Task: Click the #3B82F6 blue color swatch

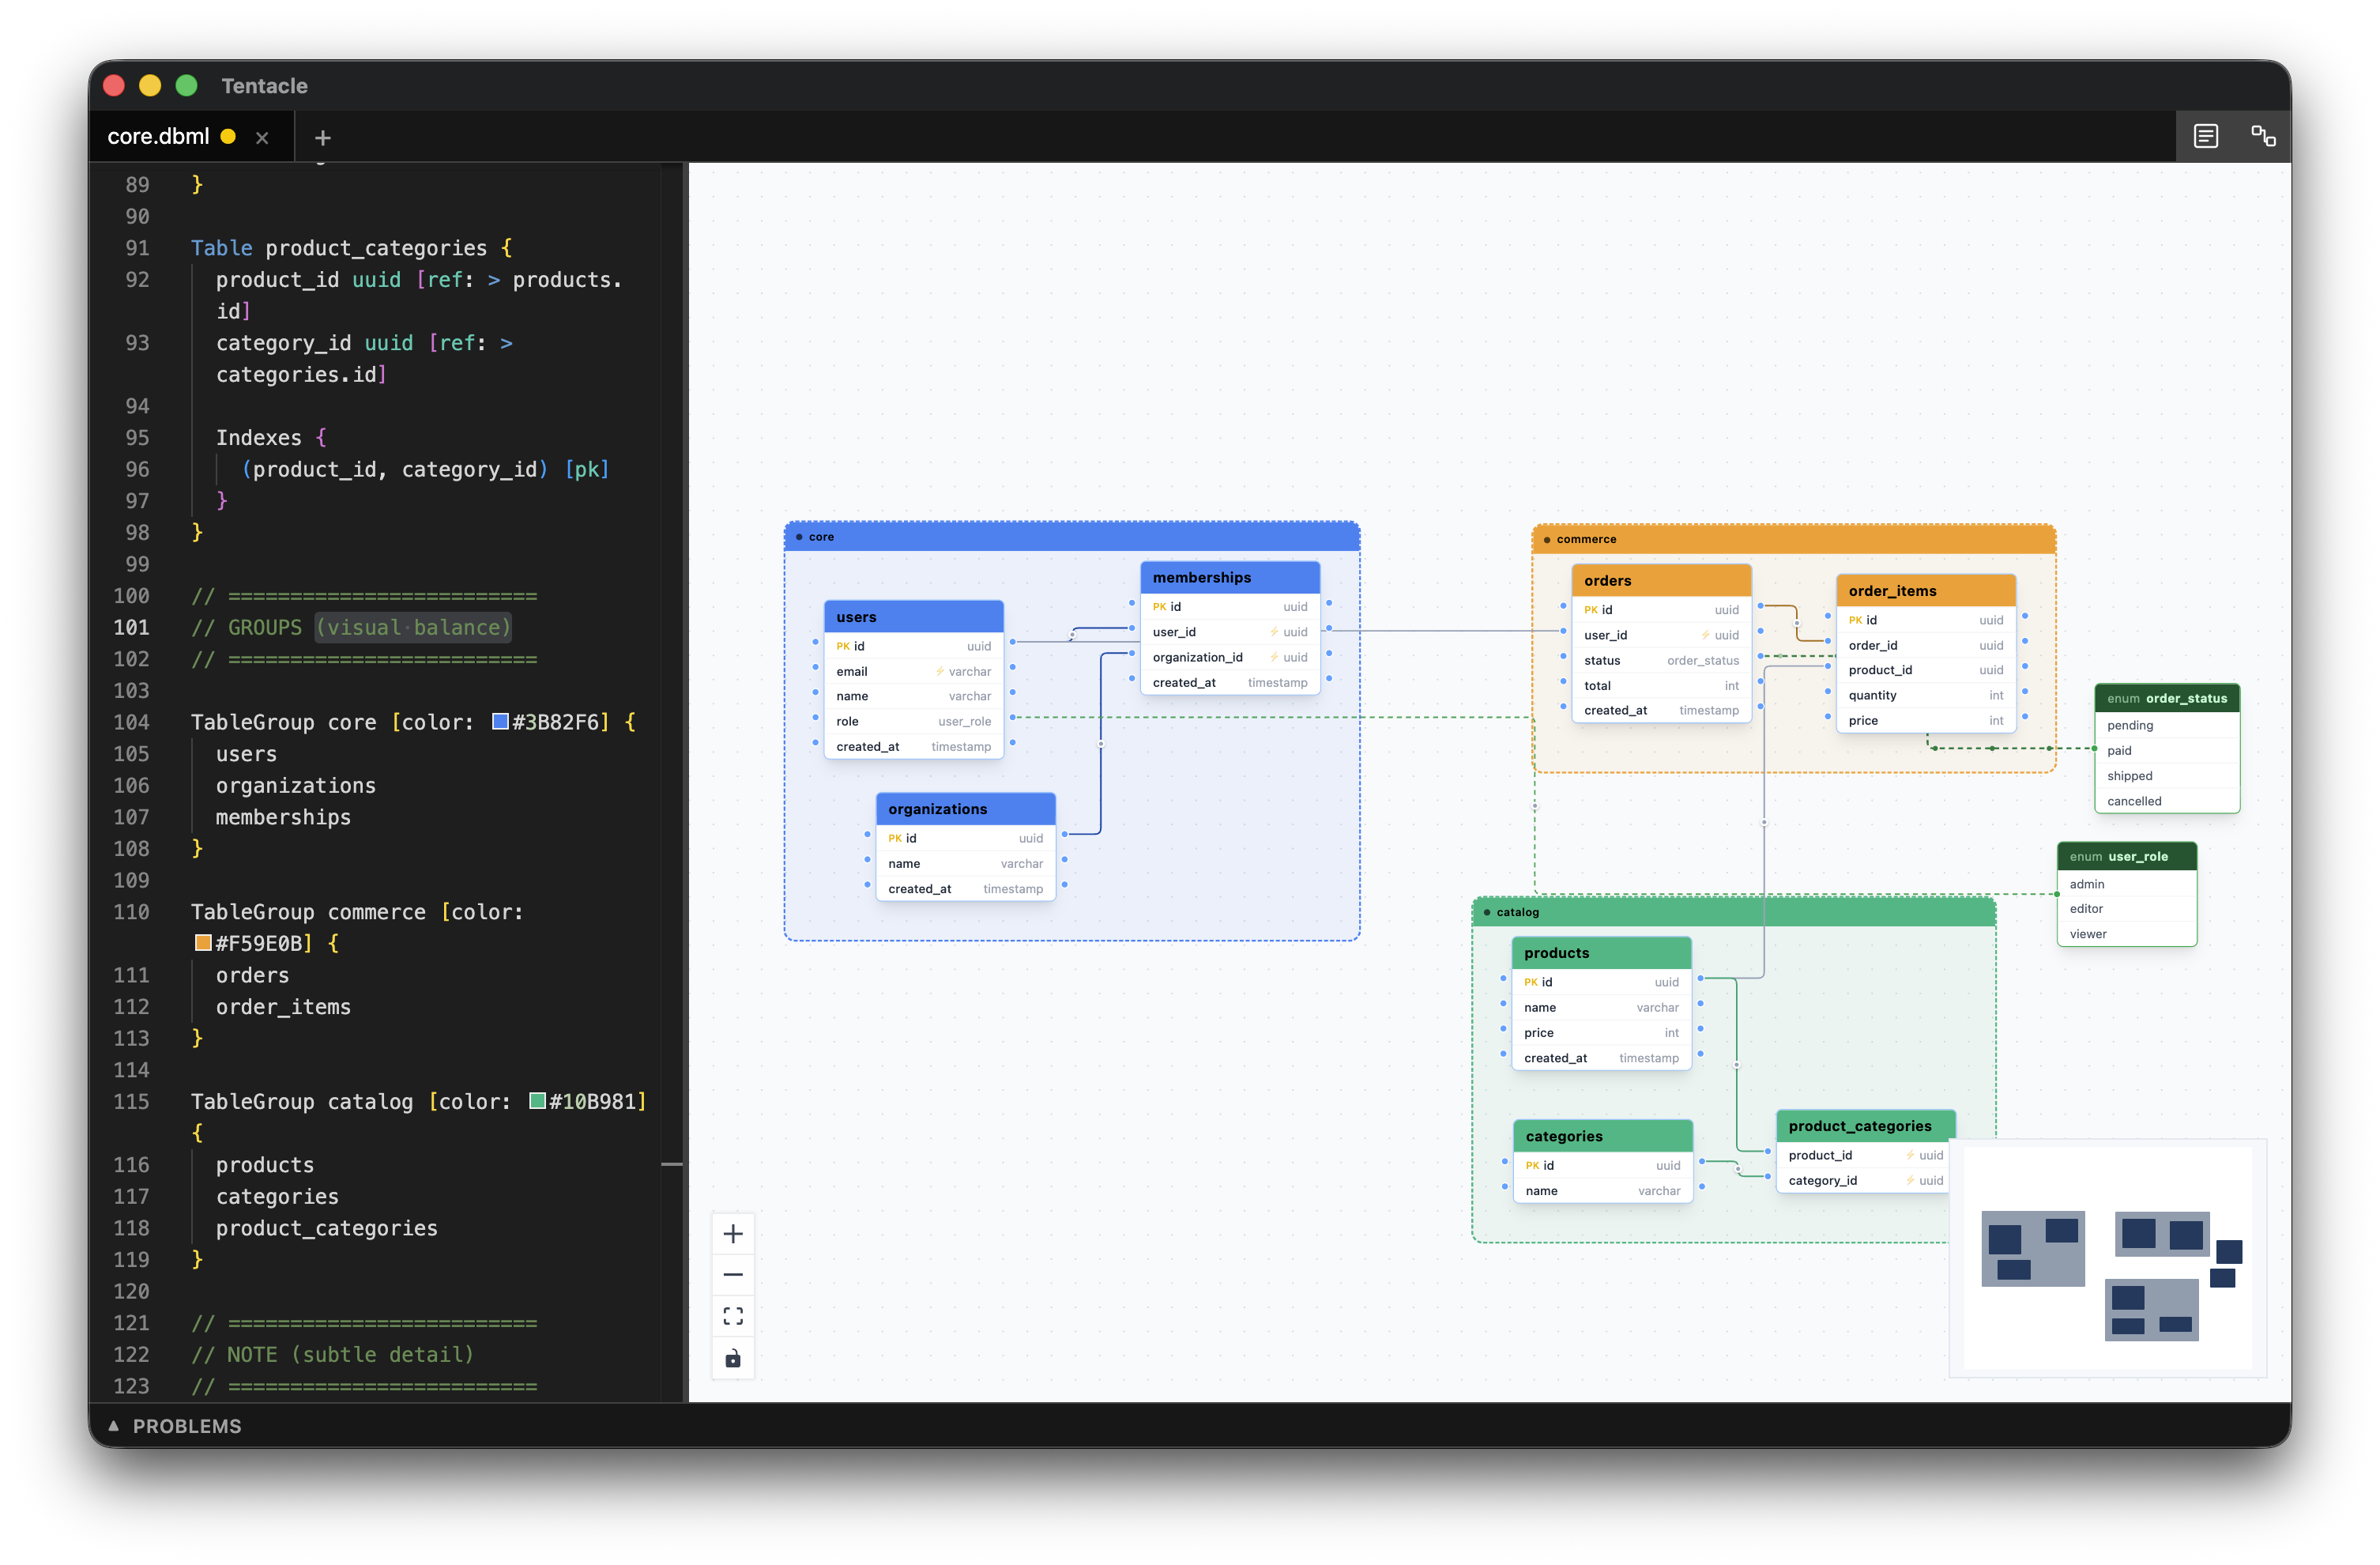Action: click(x=500, y=721)
